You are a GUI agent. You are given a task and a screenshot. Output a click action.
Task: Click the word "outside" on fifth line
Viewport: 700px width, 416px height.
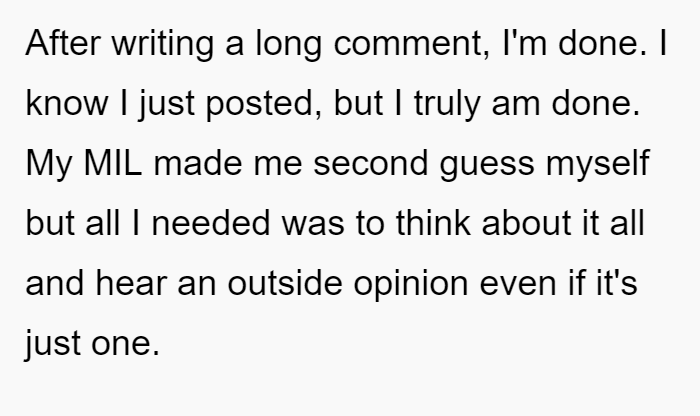coord(285,283)
